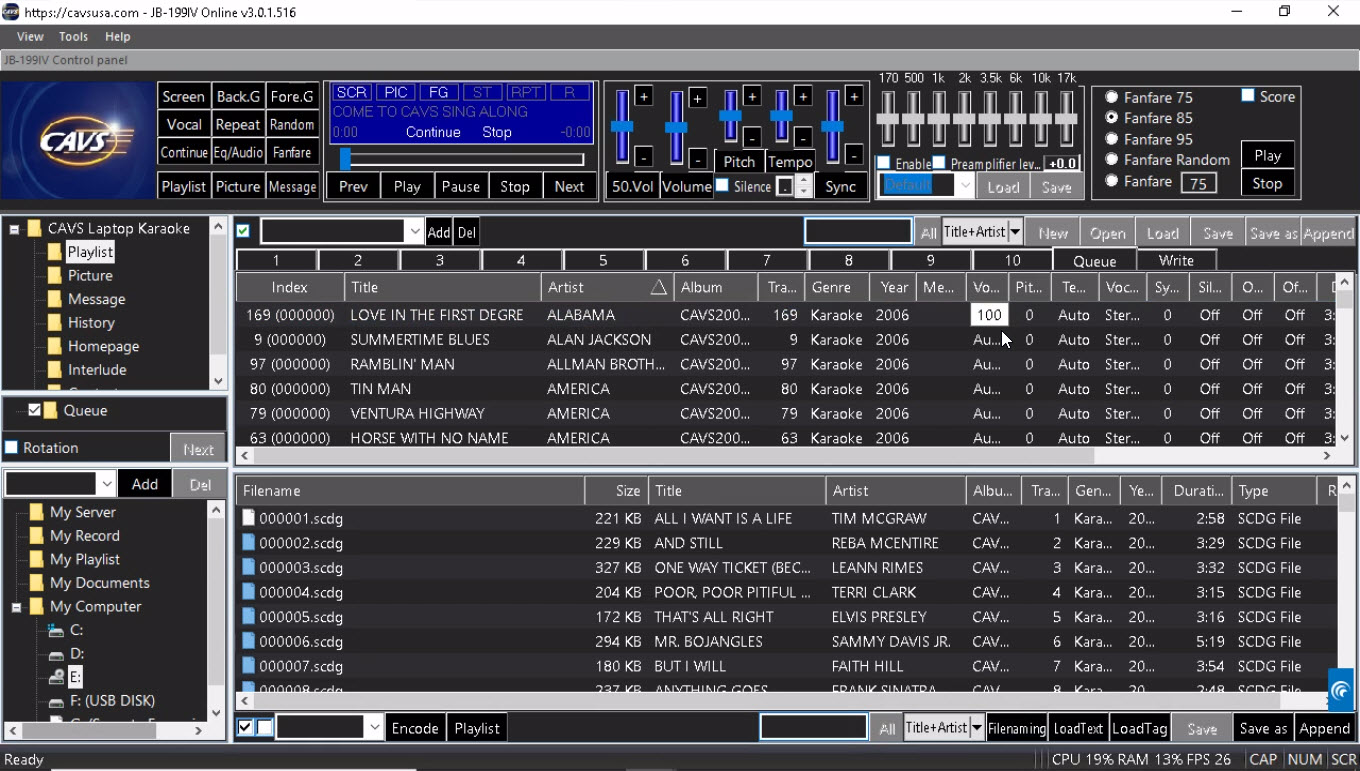Click the 170 Hz equalizer slider
This screenshot has width=1360, height=771.
pyautogui.click(x=888, y=118)
